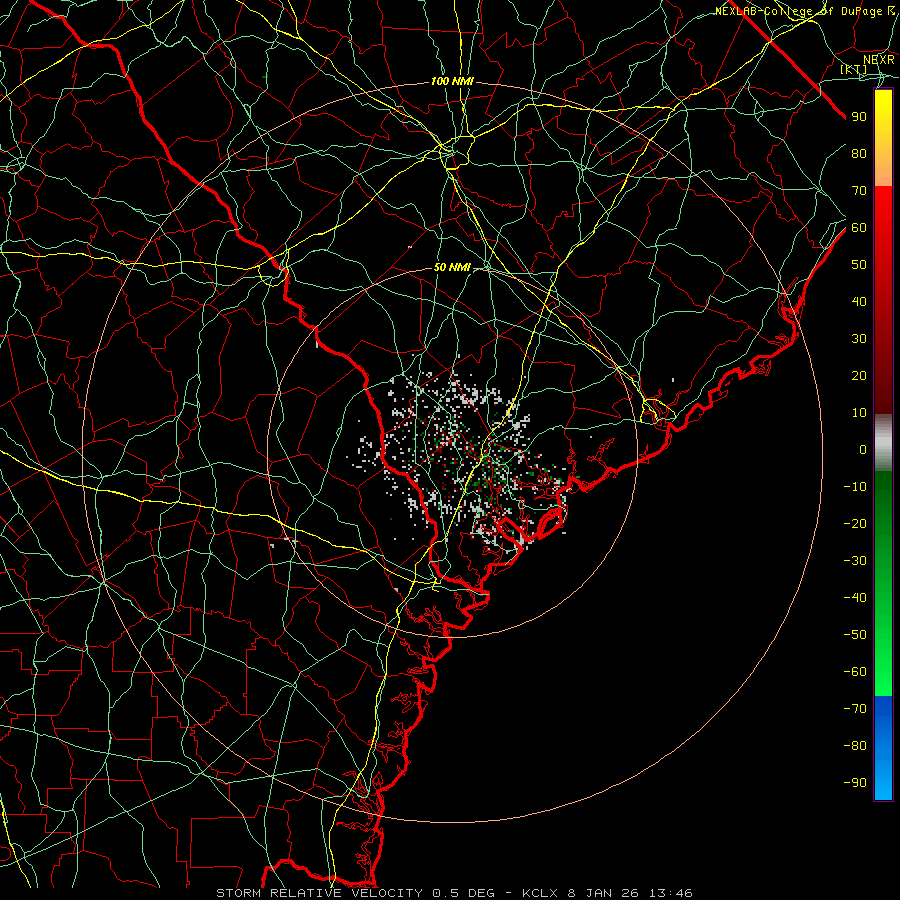Viewport: 900px width, 900px height.
Task: Click 'STORM RELATIVE VELOCITY 0.5 DEG' caption text
Action: click(x=356, y=893)
